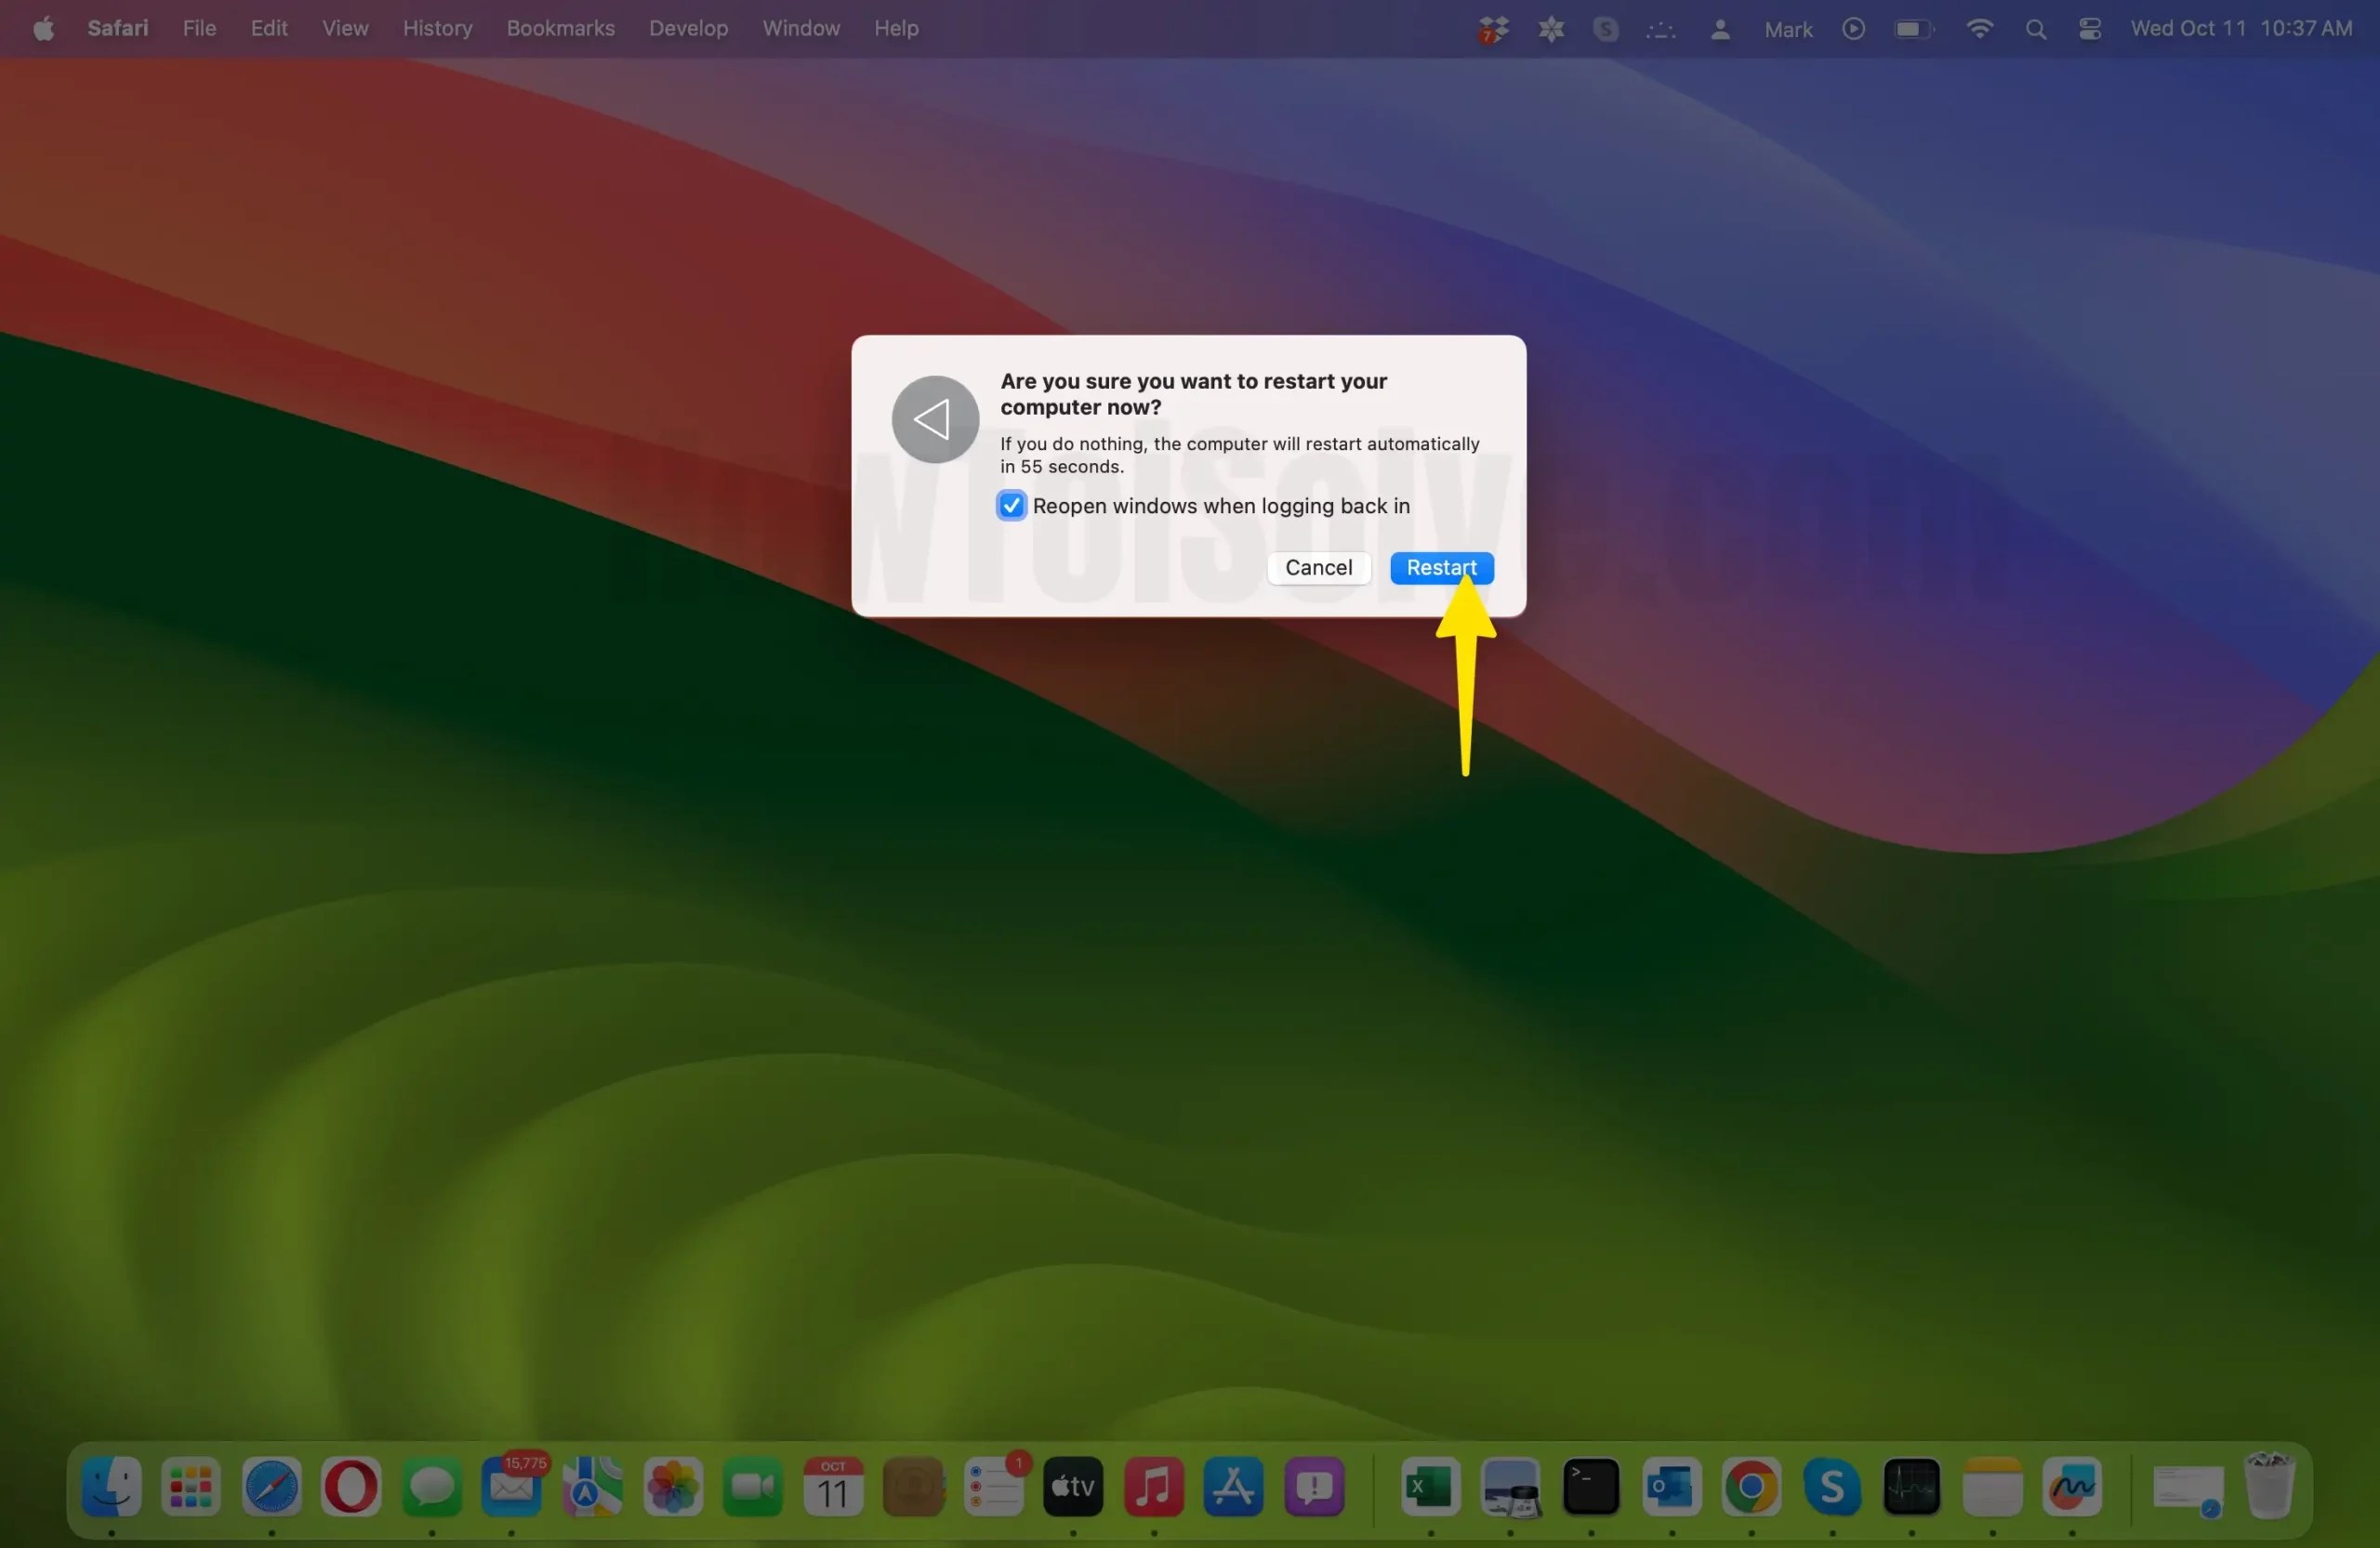
Task: Open Spotlight search from menu bar
Action: [2036, 28]
